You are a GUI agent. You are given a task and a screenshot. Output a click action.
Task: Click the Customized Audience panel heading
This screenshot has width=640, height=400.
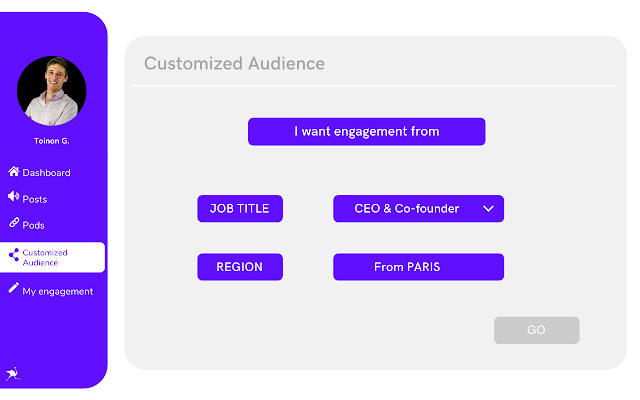(234, 64)
